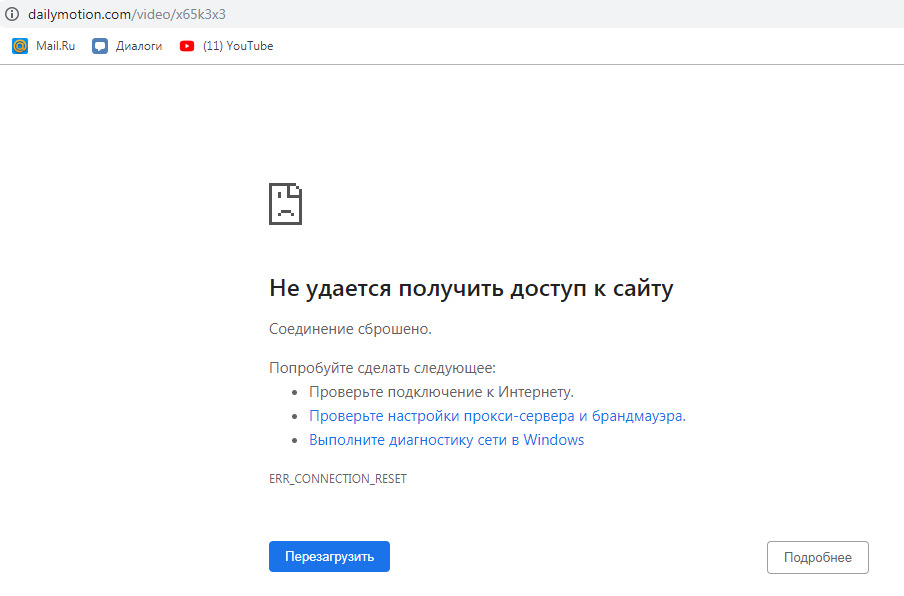904x596 pixels.
Task: Click the heading 'Не удается получить доступ к сайту'
Action: 471,288
